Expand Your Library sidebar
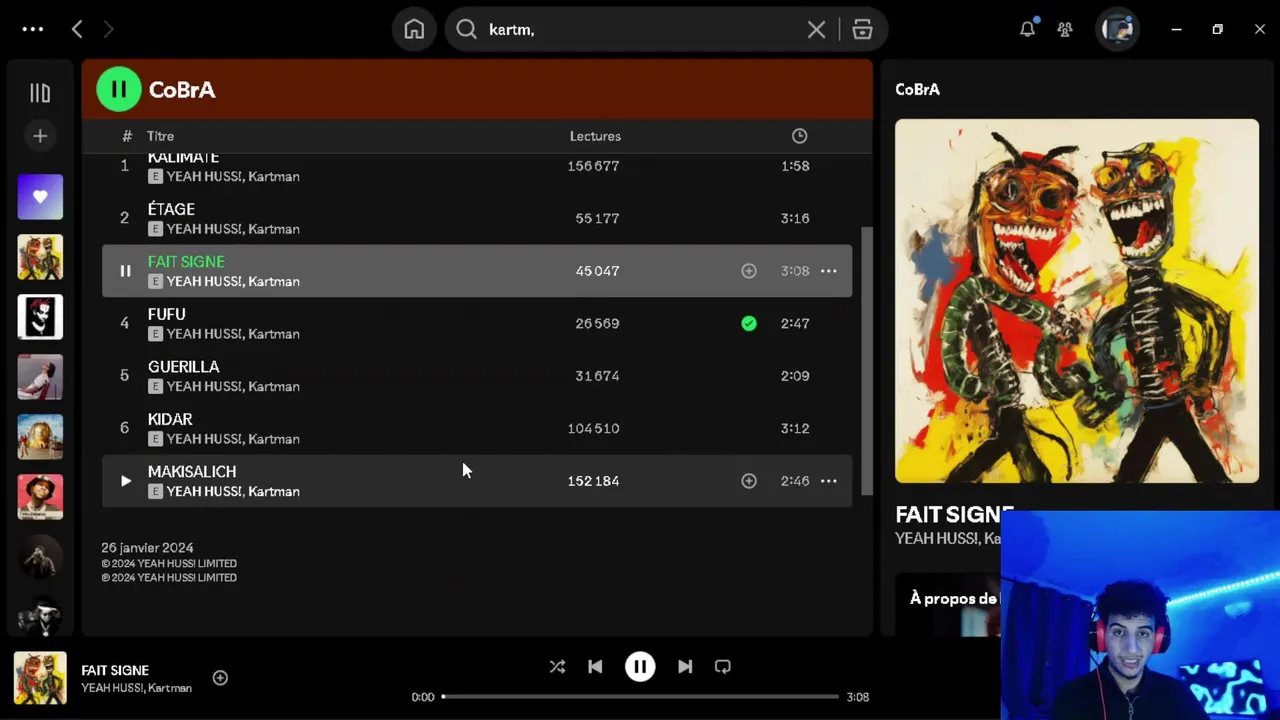Screen dimensions: 1280x720 point(40,93)
